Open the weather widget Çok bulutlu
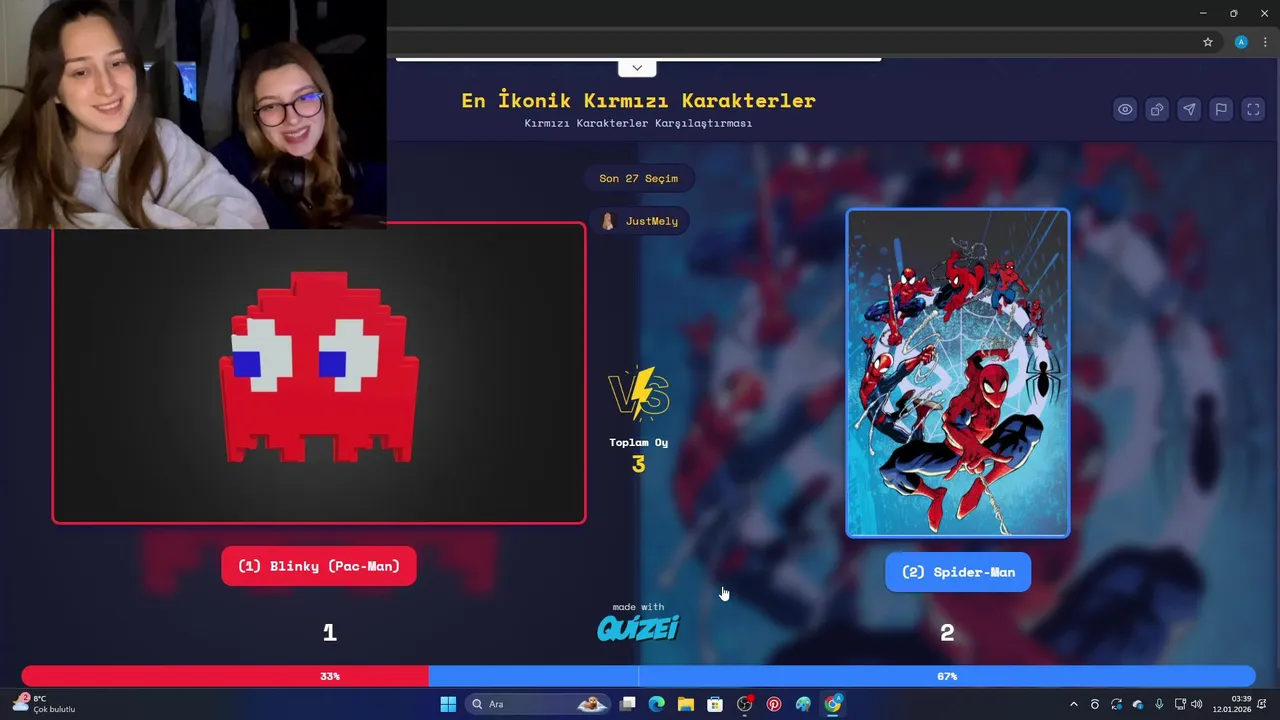 [45, 704]
